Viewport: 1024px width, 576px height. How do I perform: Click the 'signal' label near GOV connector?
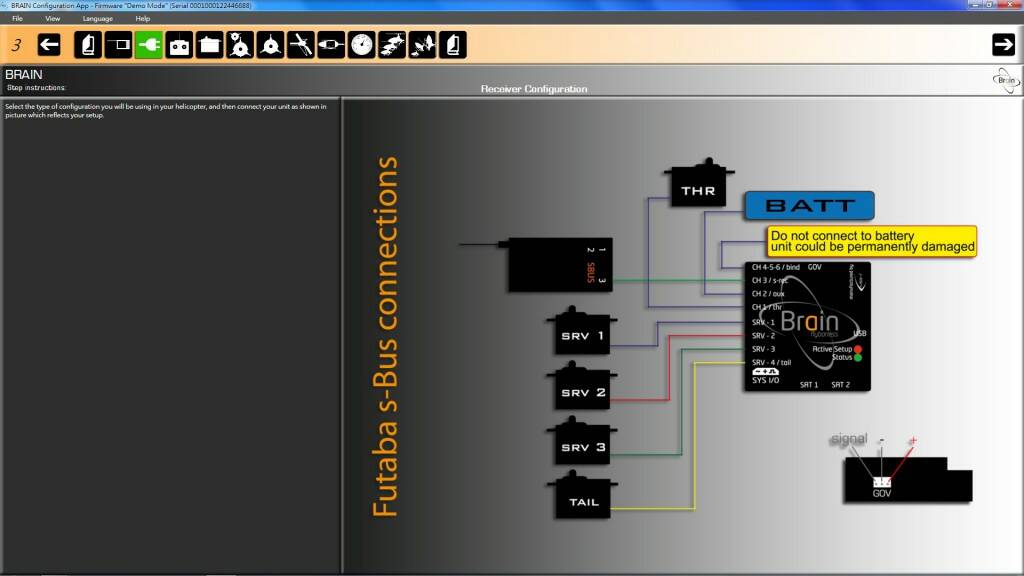(848, 439)
